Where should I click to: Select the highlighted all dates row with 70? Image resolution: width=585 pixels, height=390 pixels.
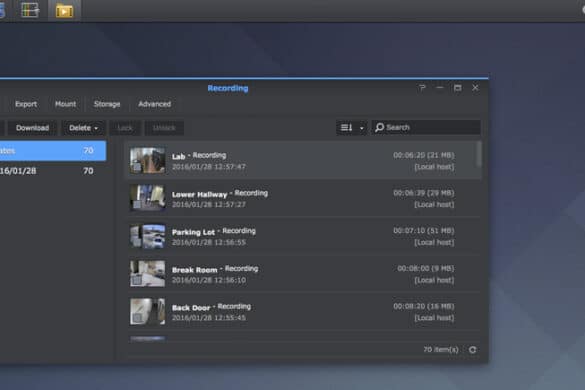click(x=53, y=151)
